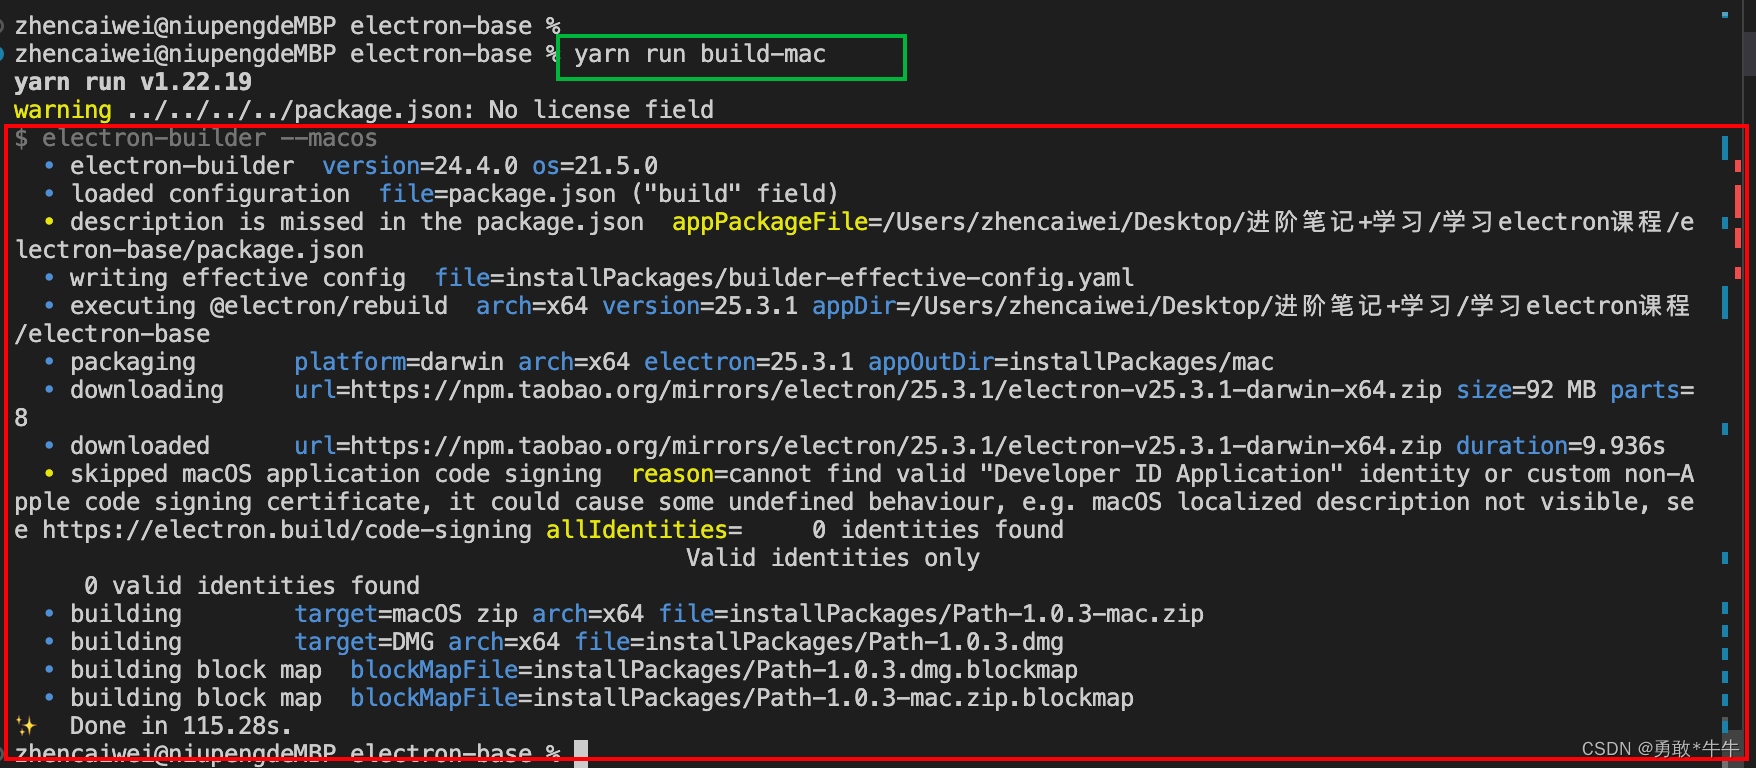
Task: Click the 'No license field' warning text
Action: click(x=601, y=110)
